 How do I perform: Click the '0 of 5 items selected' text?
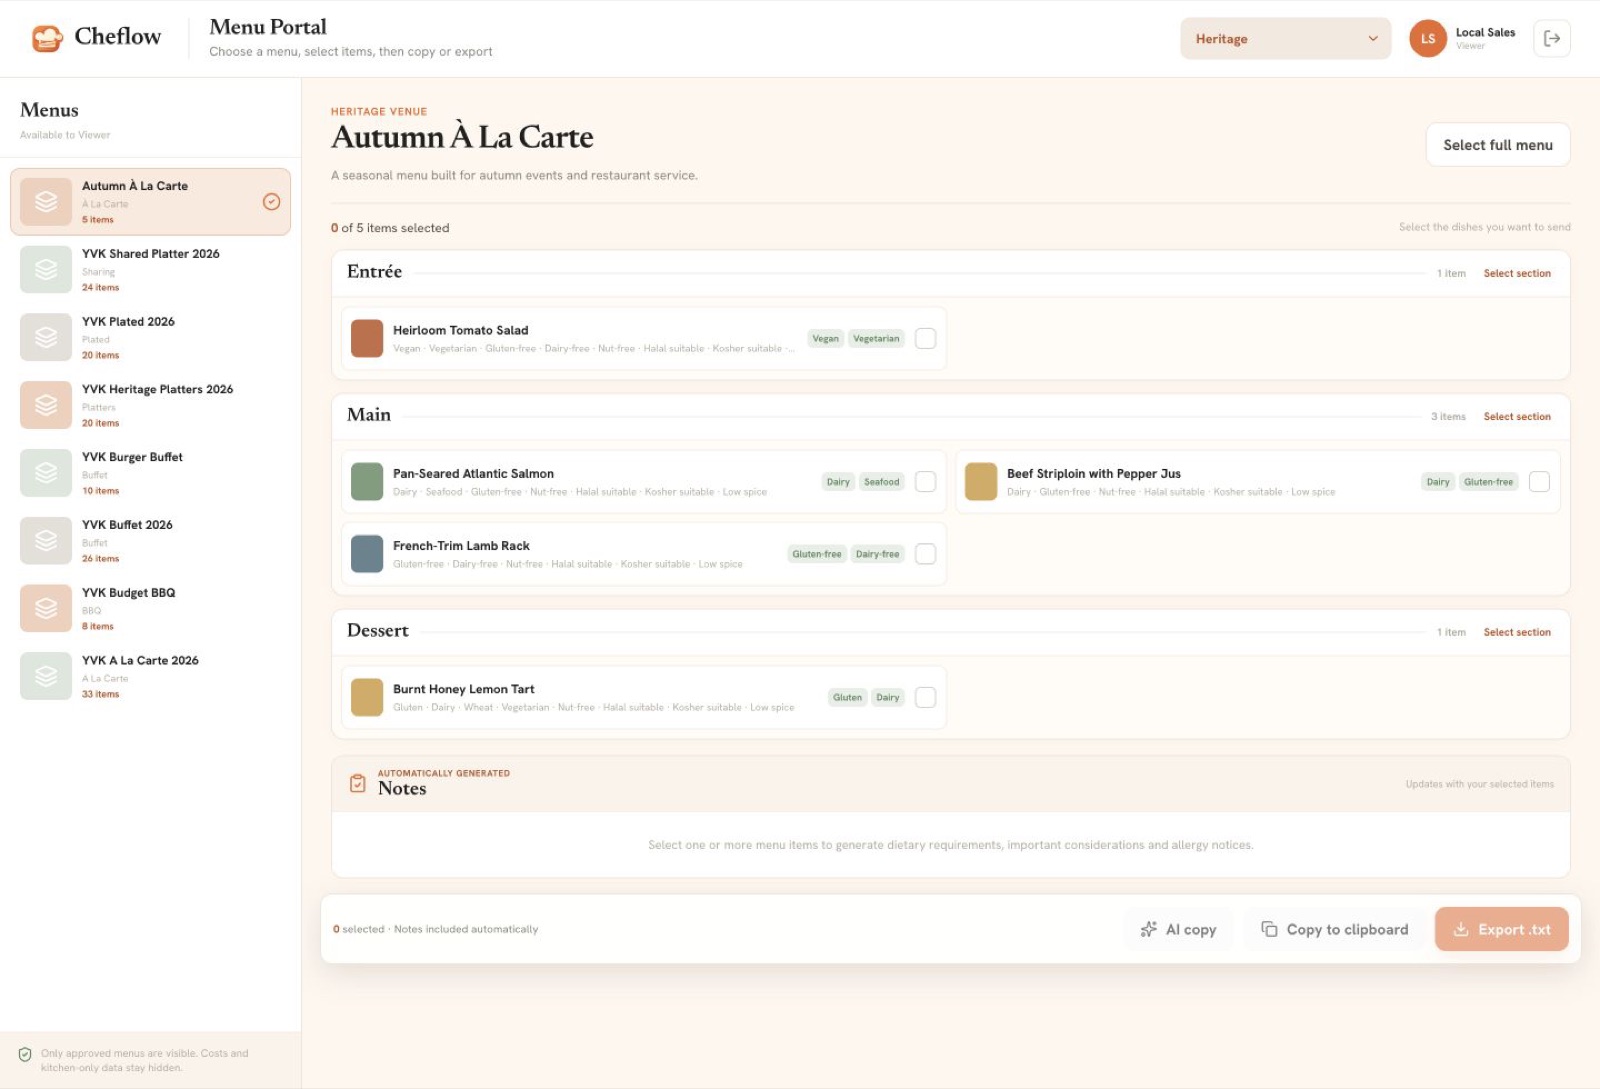[390, 229]
